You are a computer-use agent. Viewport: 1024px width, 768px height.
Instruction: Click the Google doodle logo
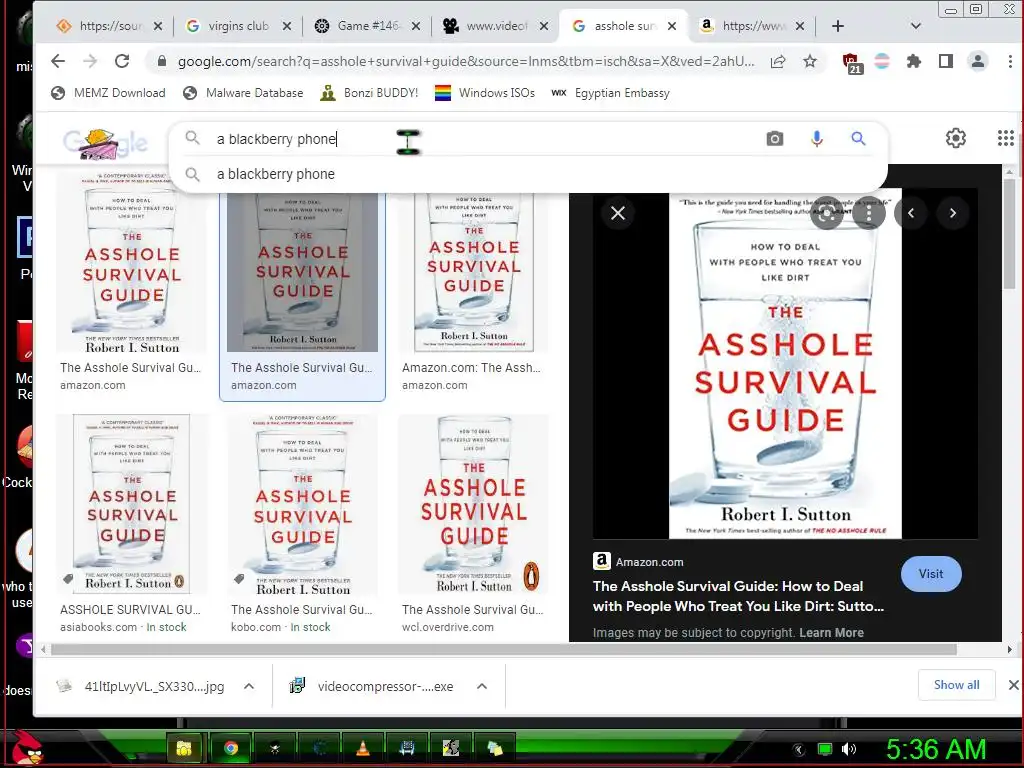coord(105,143)
